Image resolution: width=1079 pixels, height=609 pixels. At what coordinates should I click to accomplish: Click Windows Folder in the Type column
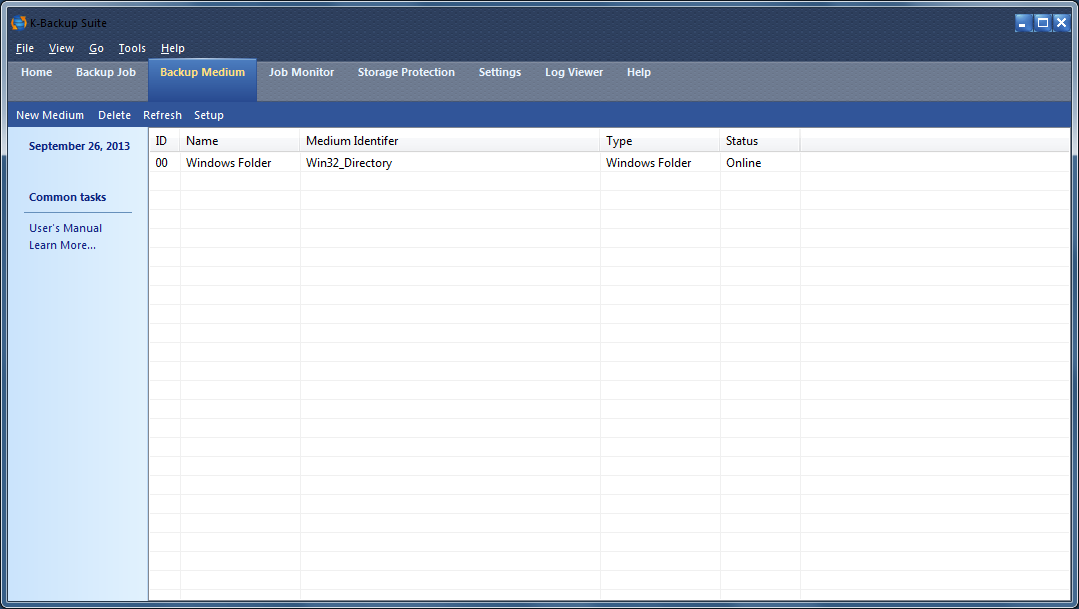[648, 162]
